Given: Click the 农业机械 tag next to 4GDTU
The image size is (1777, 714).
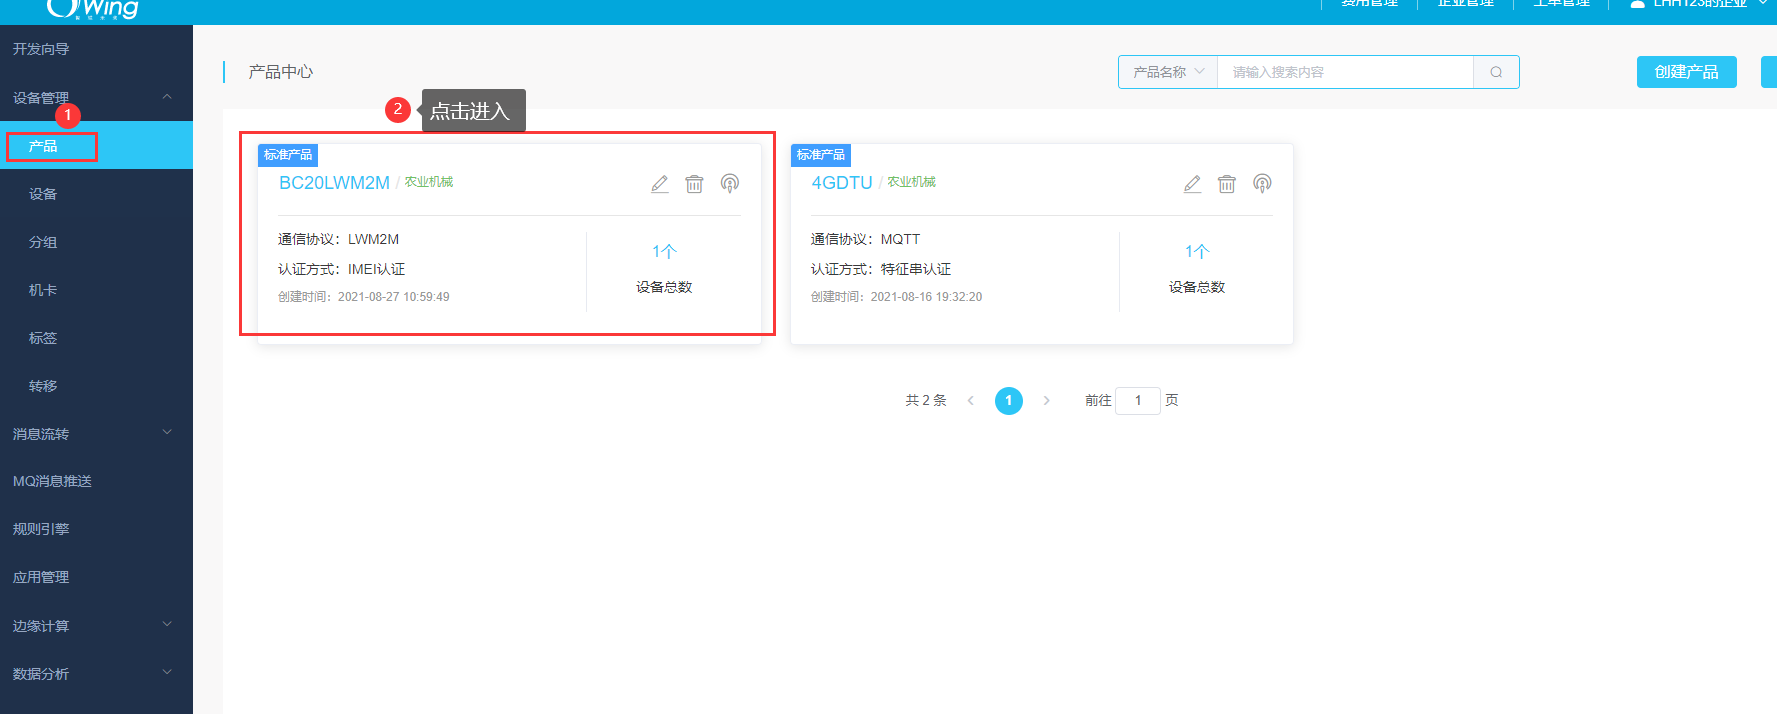Looking at the screenshot, I should click(x=912, y=182).
